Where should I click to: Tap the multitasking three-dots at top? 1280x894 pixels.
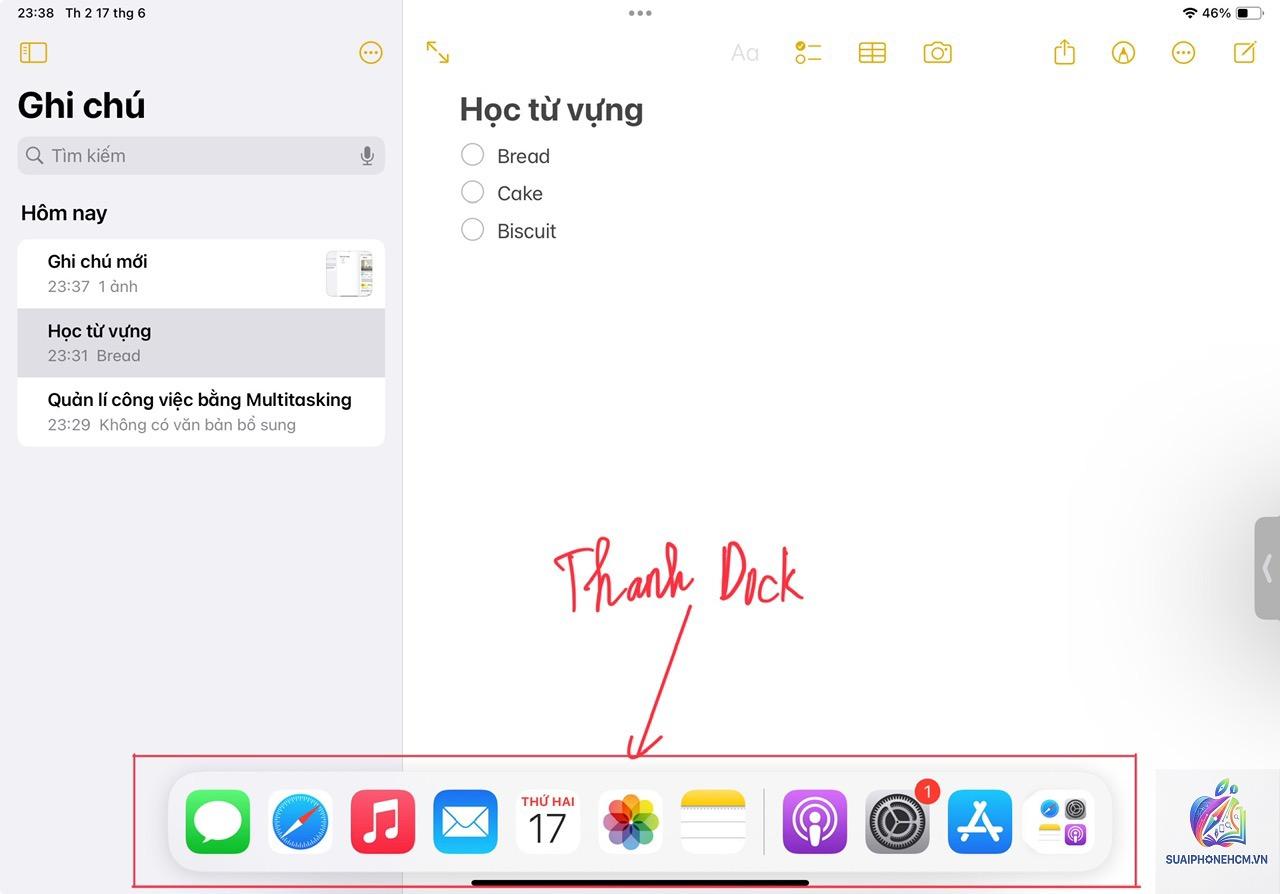[x=640, y=13]
